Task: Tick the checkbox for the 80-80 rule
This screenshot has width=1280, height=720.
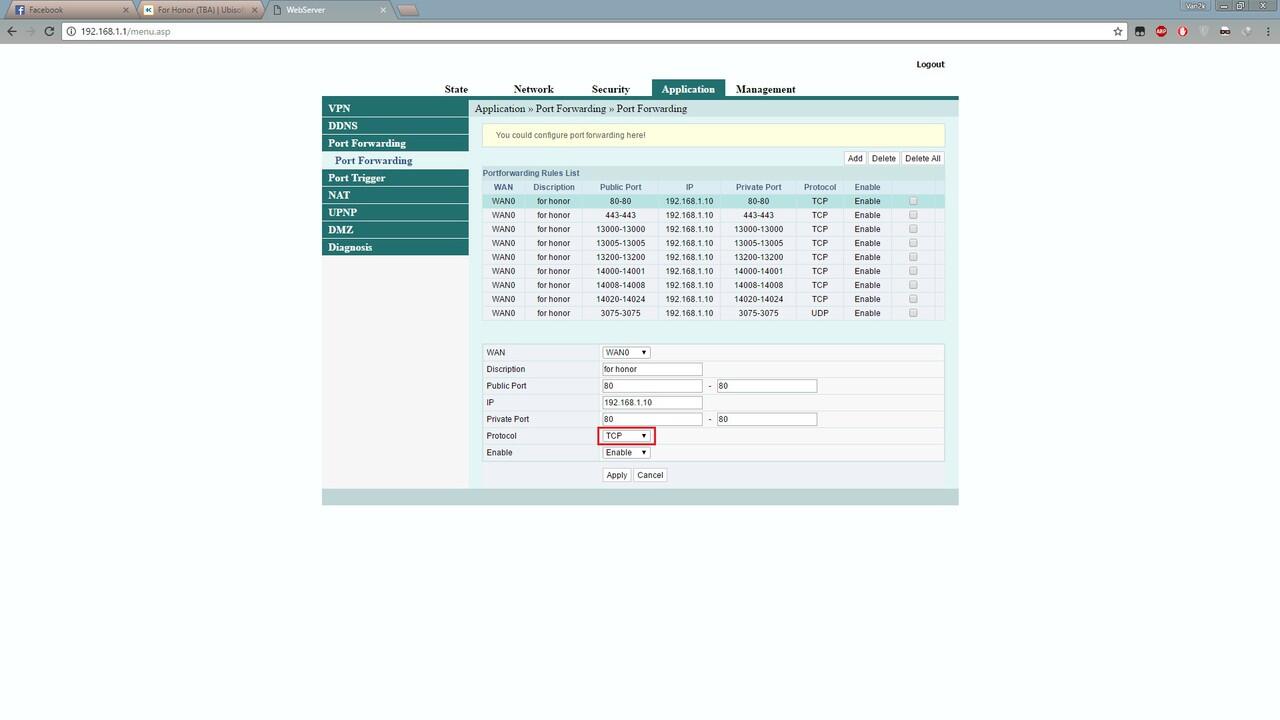Action: pos(913,201)
